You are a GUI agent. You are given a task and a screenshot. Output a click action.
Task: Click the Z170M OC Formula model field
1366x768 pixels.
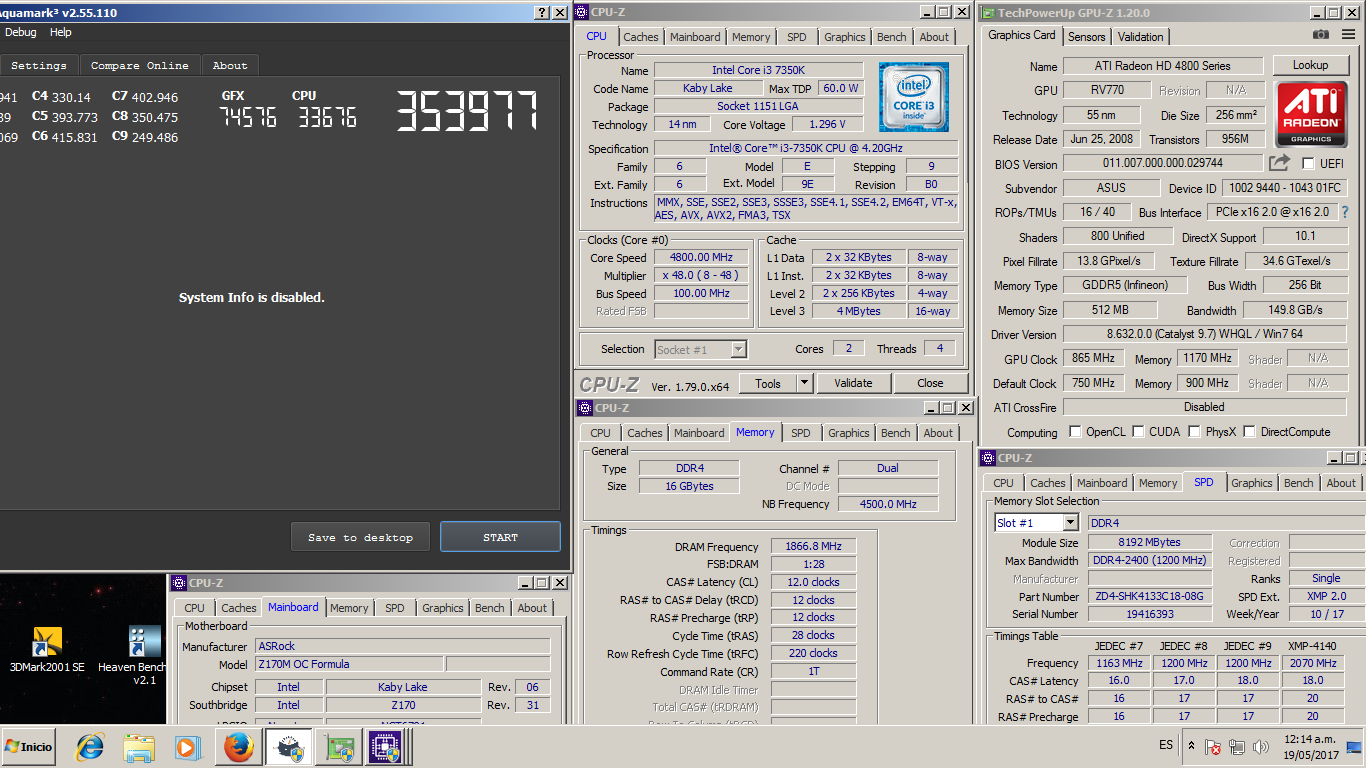coord(349,664)
